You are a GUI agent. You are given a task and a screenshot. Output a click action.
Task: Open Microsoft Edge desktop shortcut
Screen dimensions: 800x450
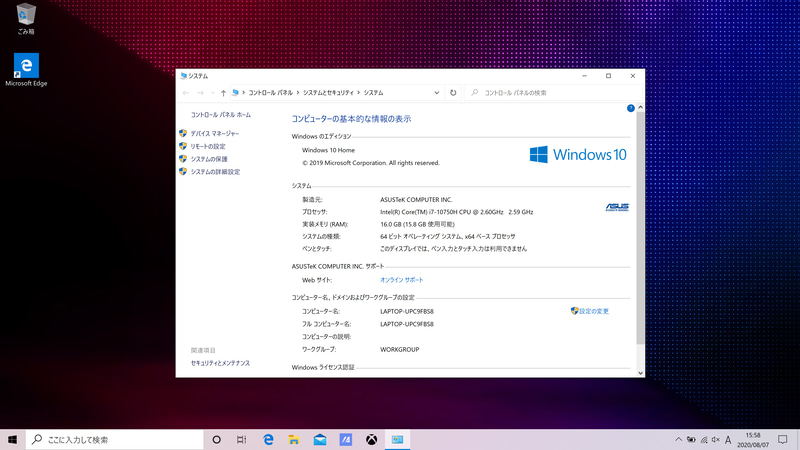(x=26, y=69)
